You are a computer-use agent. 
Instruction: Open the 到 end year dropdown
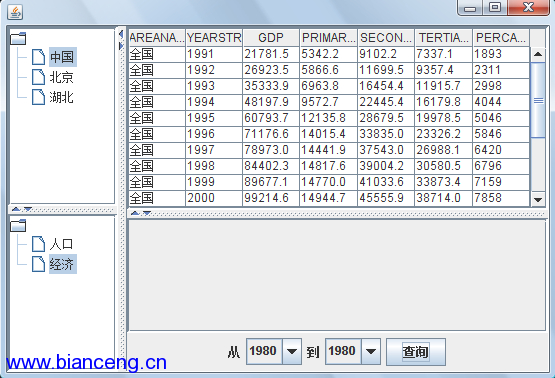click(x=371, y=351)
